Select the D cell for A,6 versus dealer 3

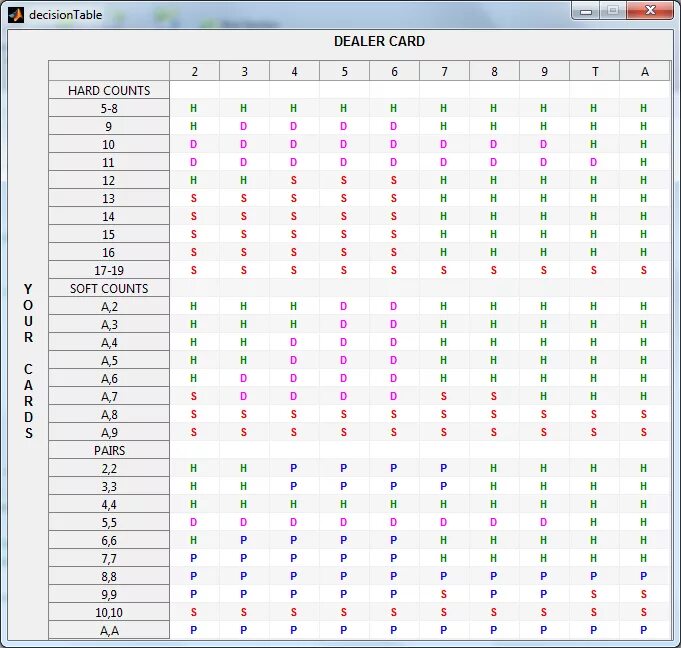pos(244,378)
